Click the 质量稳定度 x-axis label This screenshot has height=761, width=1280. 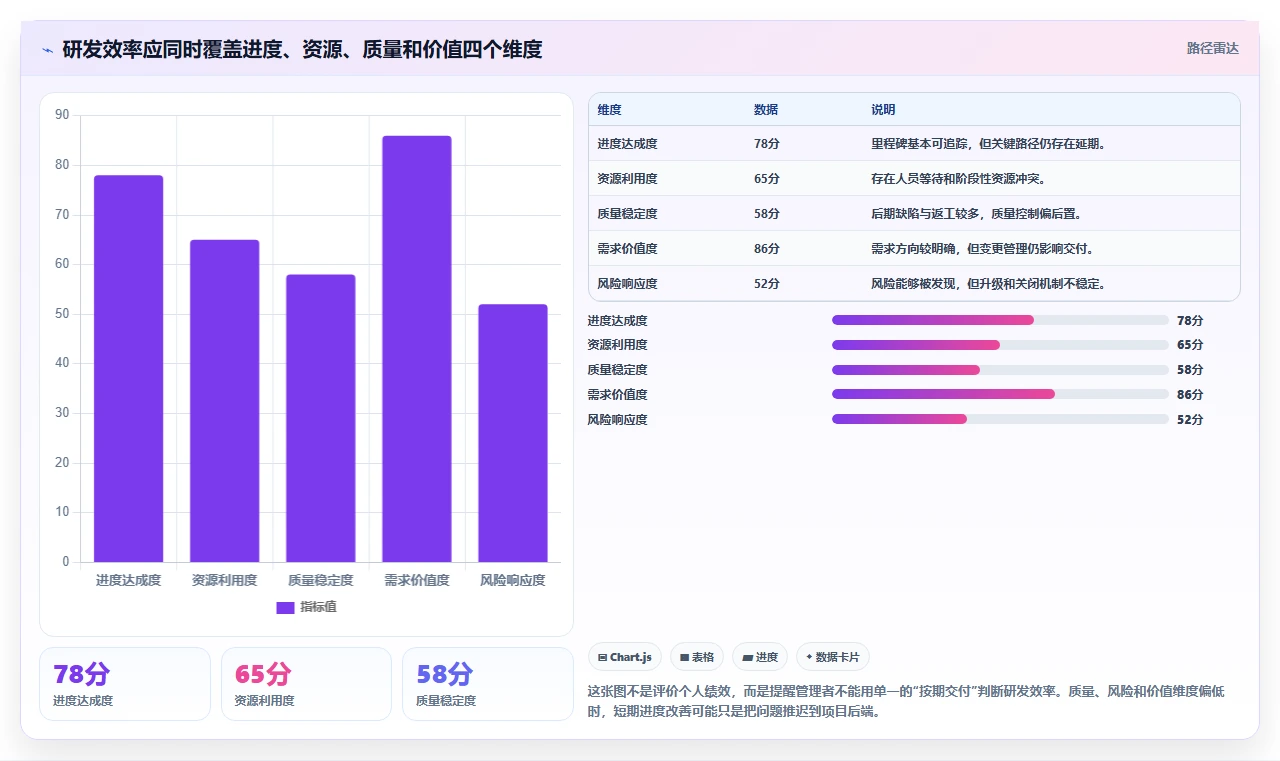pos(321,580)
